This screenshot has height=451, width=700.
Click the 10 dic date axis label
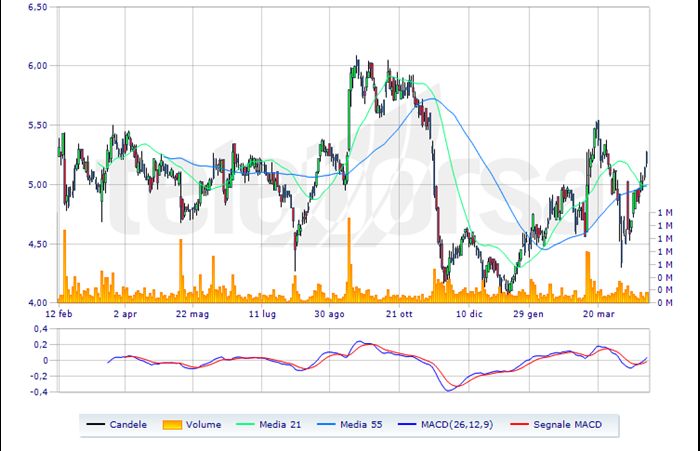[468, 312]
